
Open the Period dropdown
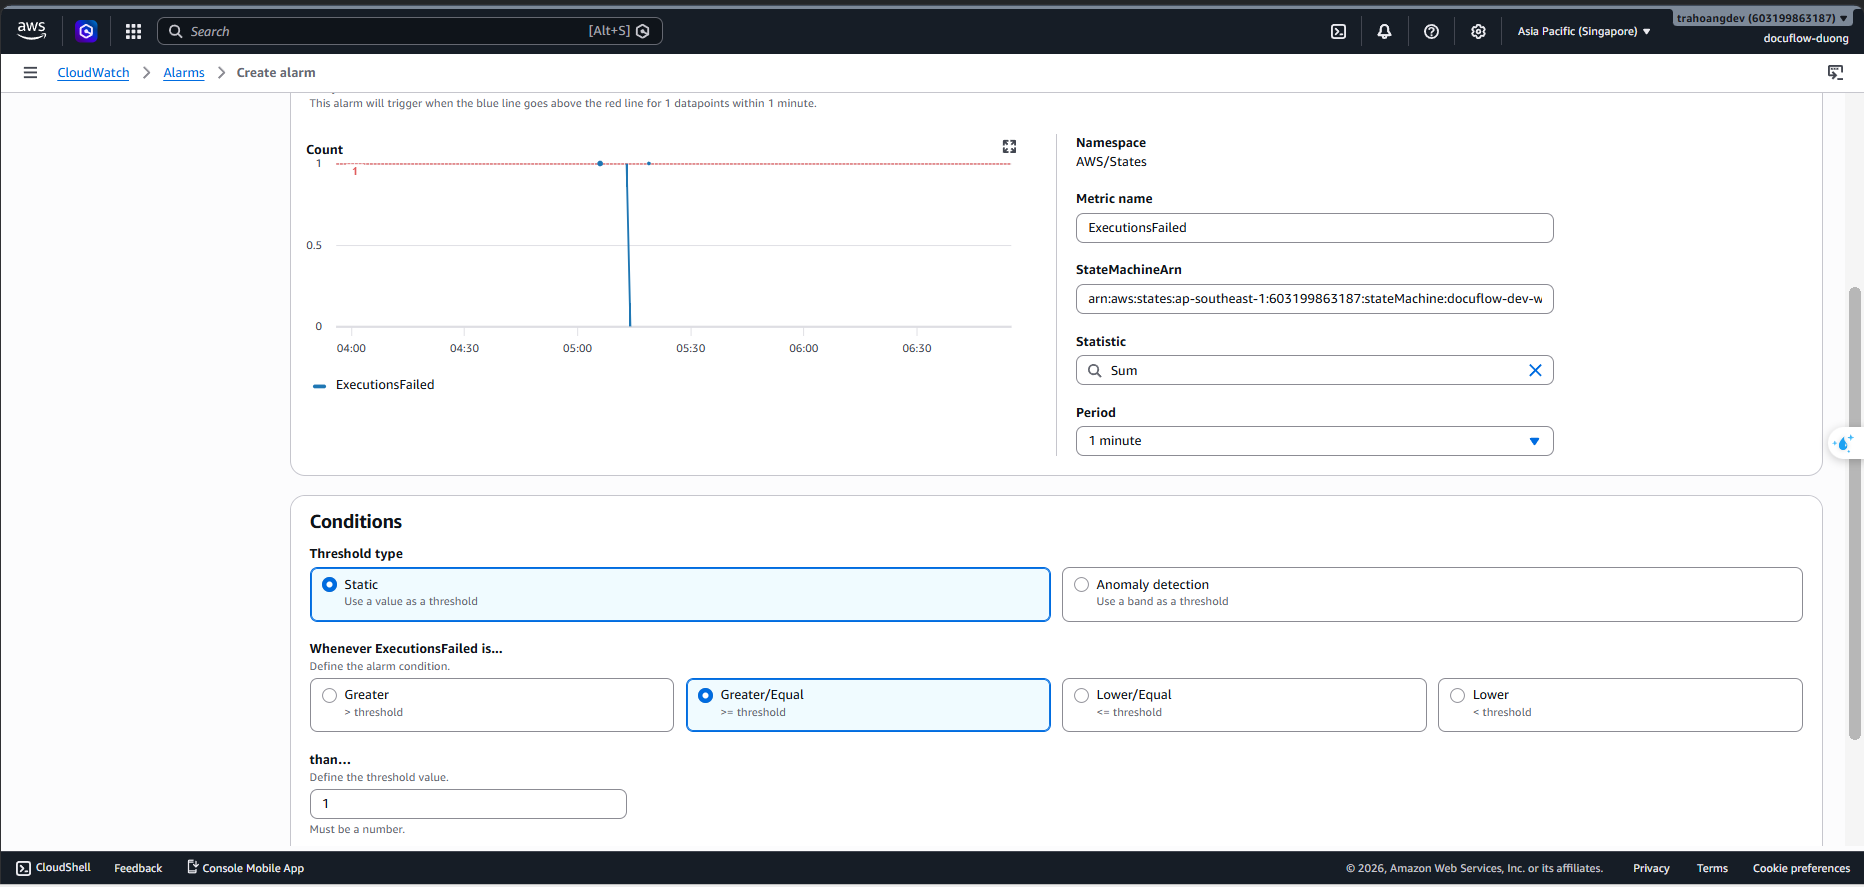point(1314,441)
